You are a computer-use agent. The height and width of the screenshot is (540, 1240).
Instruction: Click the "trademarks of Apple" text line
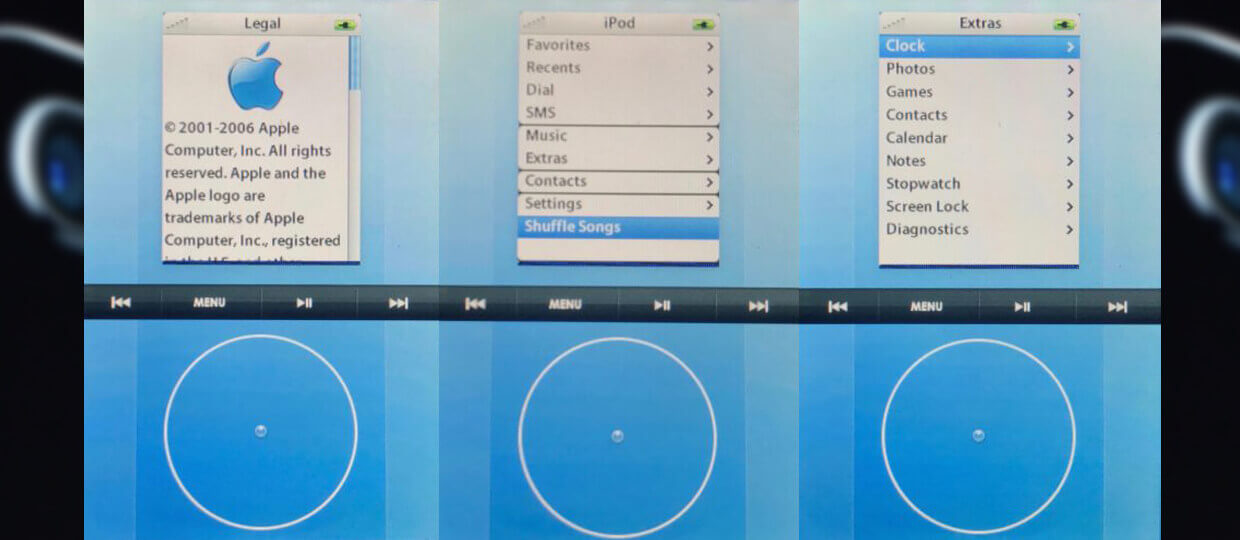(234, 218)
